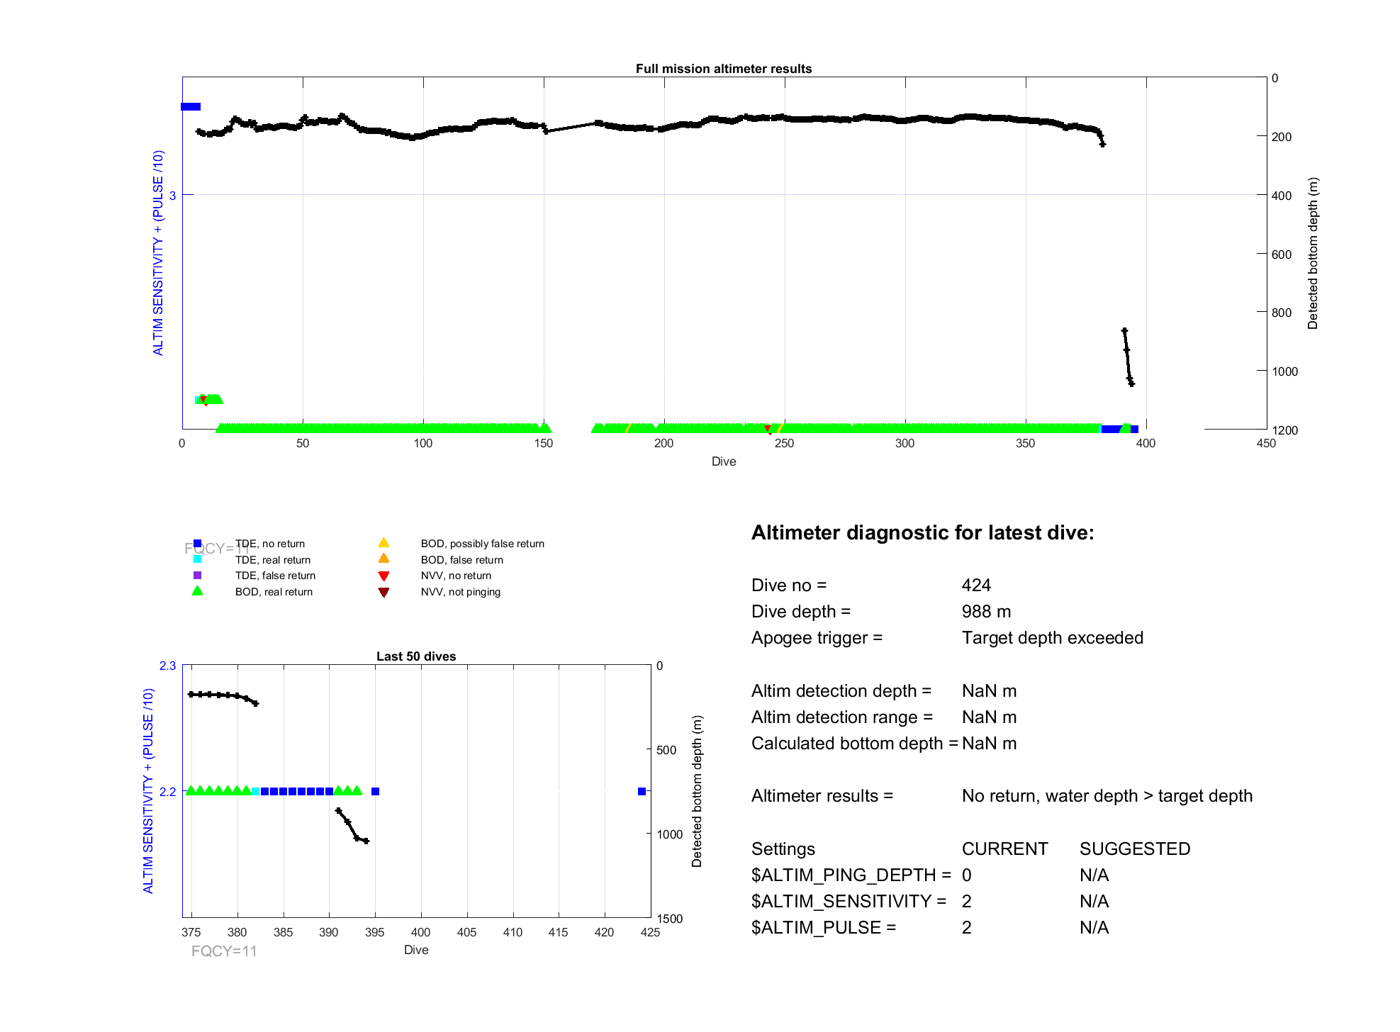Click the dive number value '424'
The height and width of the screenshot is (1032, 1400).
point(976,585)
